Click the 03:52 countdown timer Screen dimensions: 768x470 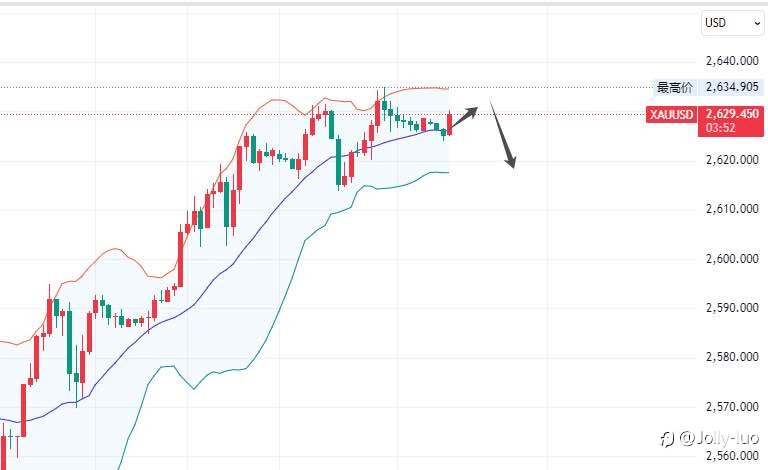click(x=720, y=128)
